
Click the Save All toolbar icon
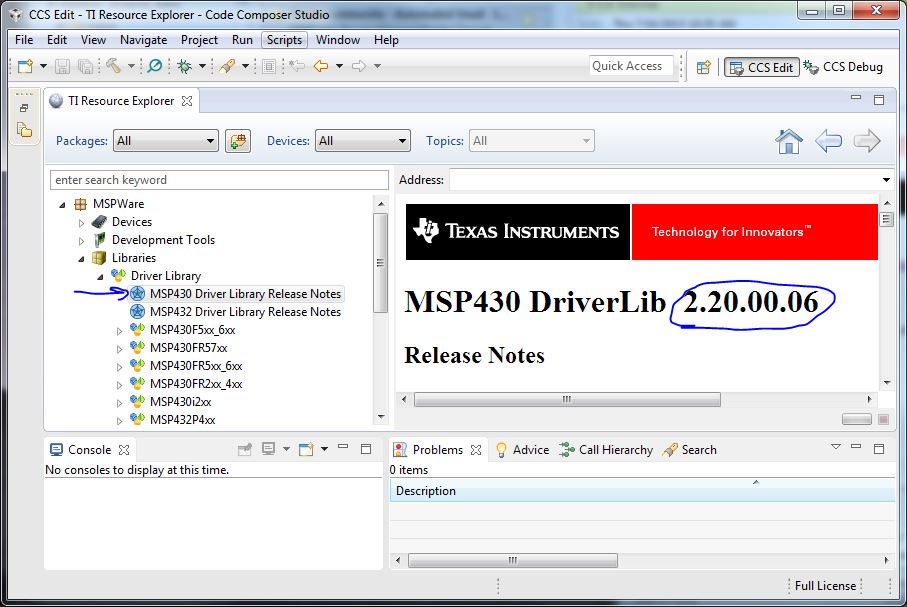pyautogui.click(x=85, y=67)
